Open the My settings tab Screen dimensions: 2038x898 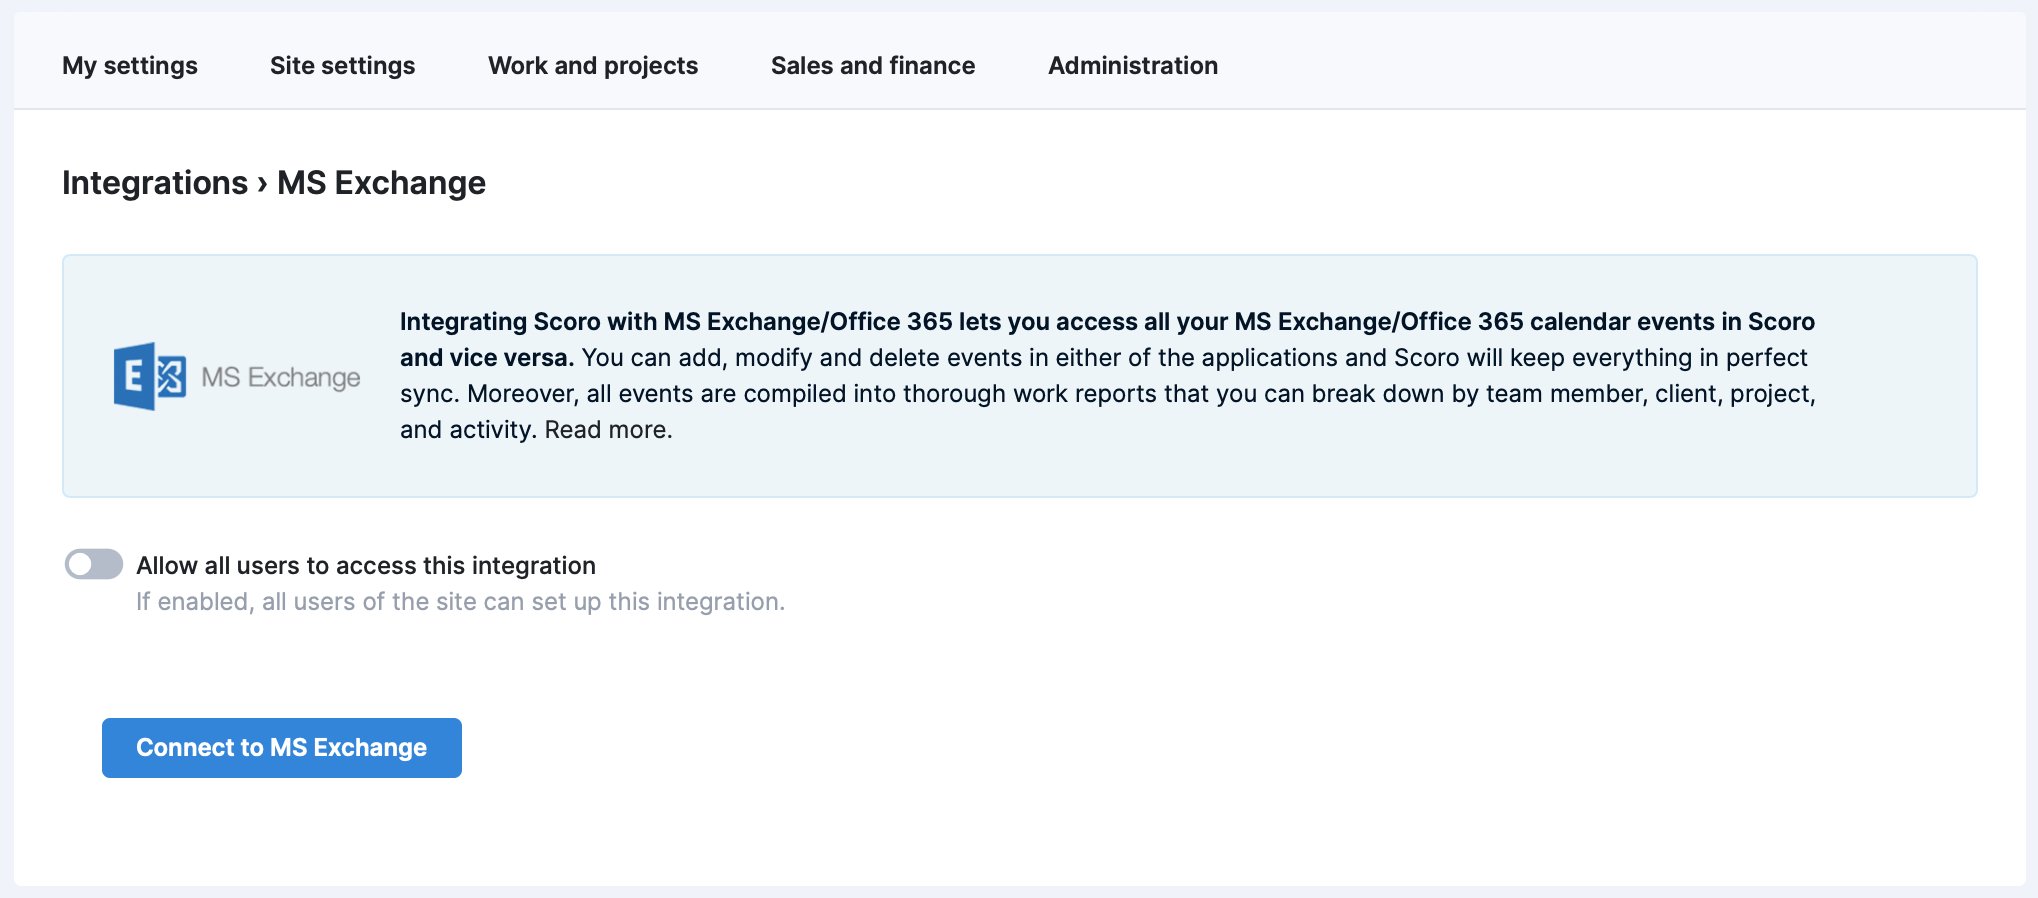click(x=130, y=66)
